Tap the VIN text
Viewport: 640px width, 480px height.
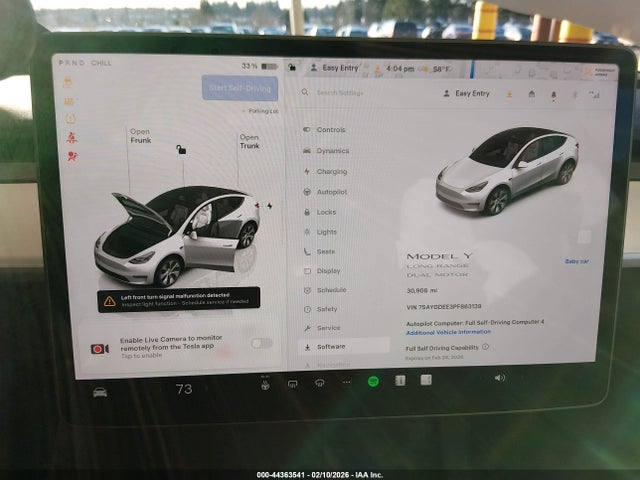pyautogui.click(x=444, y=306)
